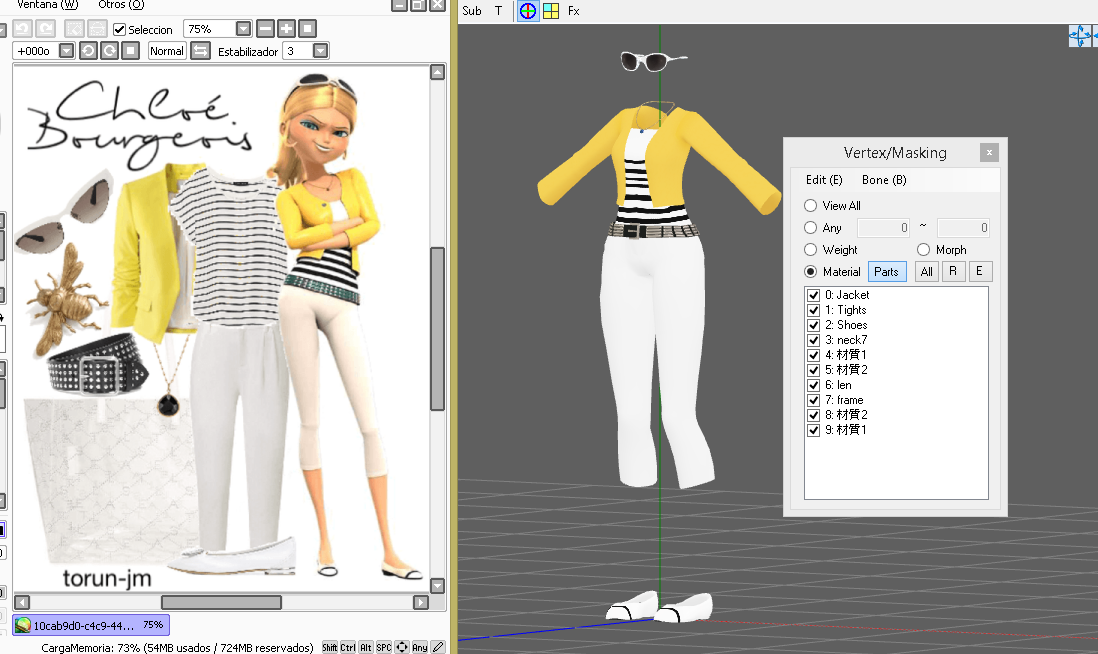1098x654 pixels.
Task: Uncheck the 7: frame material
Action: point(814,401)
